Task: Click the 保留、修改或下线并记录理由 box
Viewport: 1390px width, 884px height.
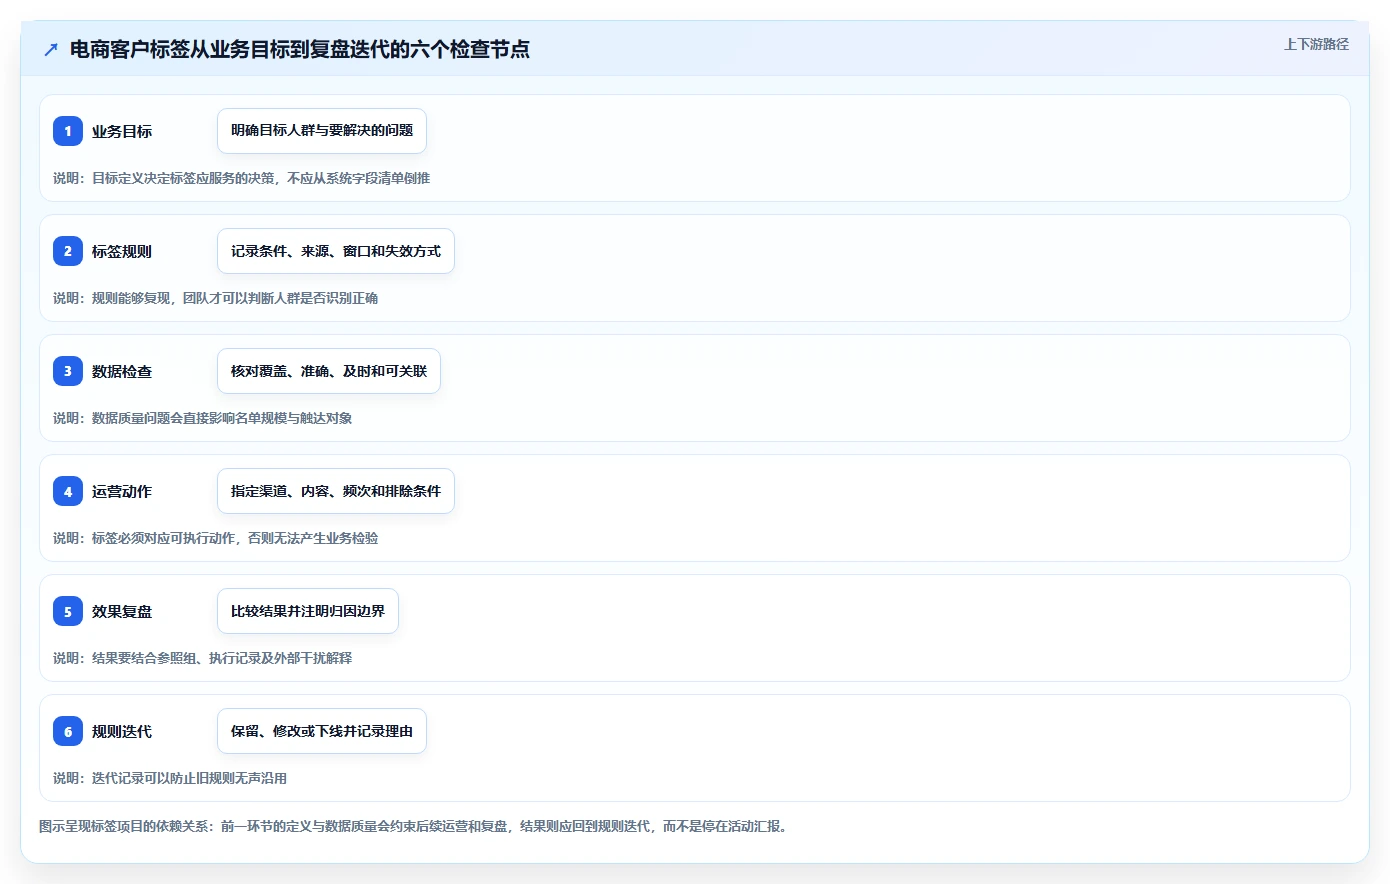Action: tap(322, 731)
